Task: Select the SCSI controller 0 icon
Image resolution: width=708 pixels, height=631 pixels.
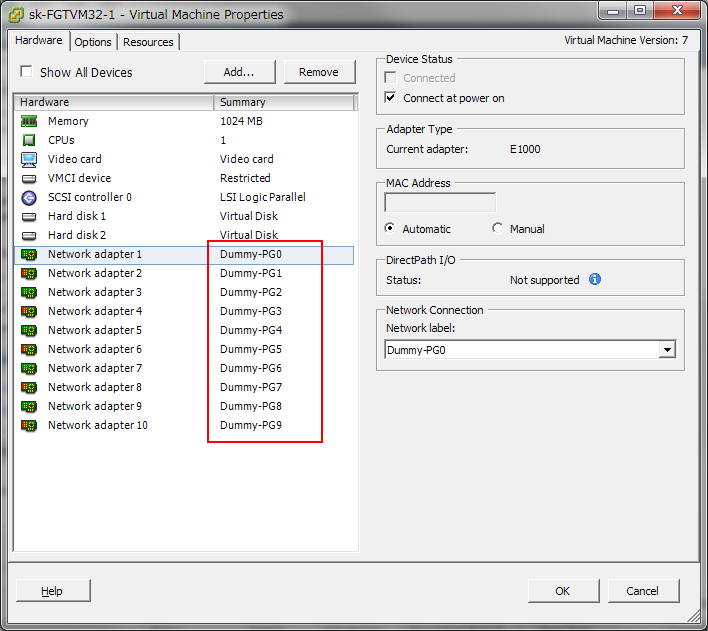Action: click(29, 197)
